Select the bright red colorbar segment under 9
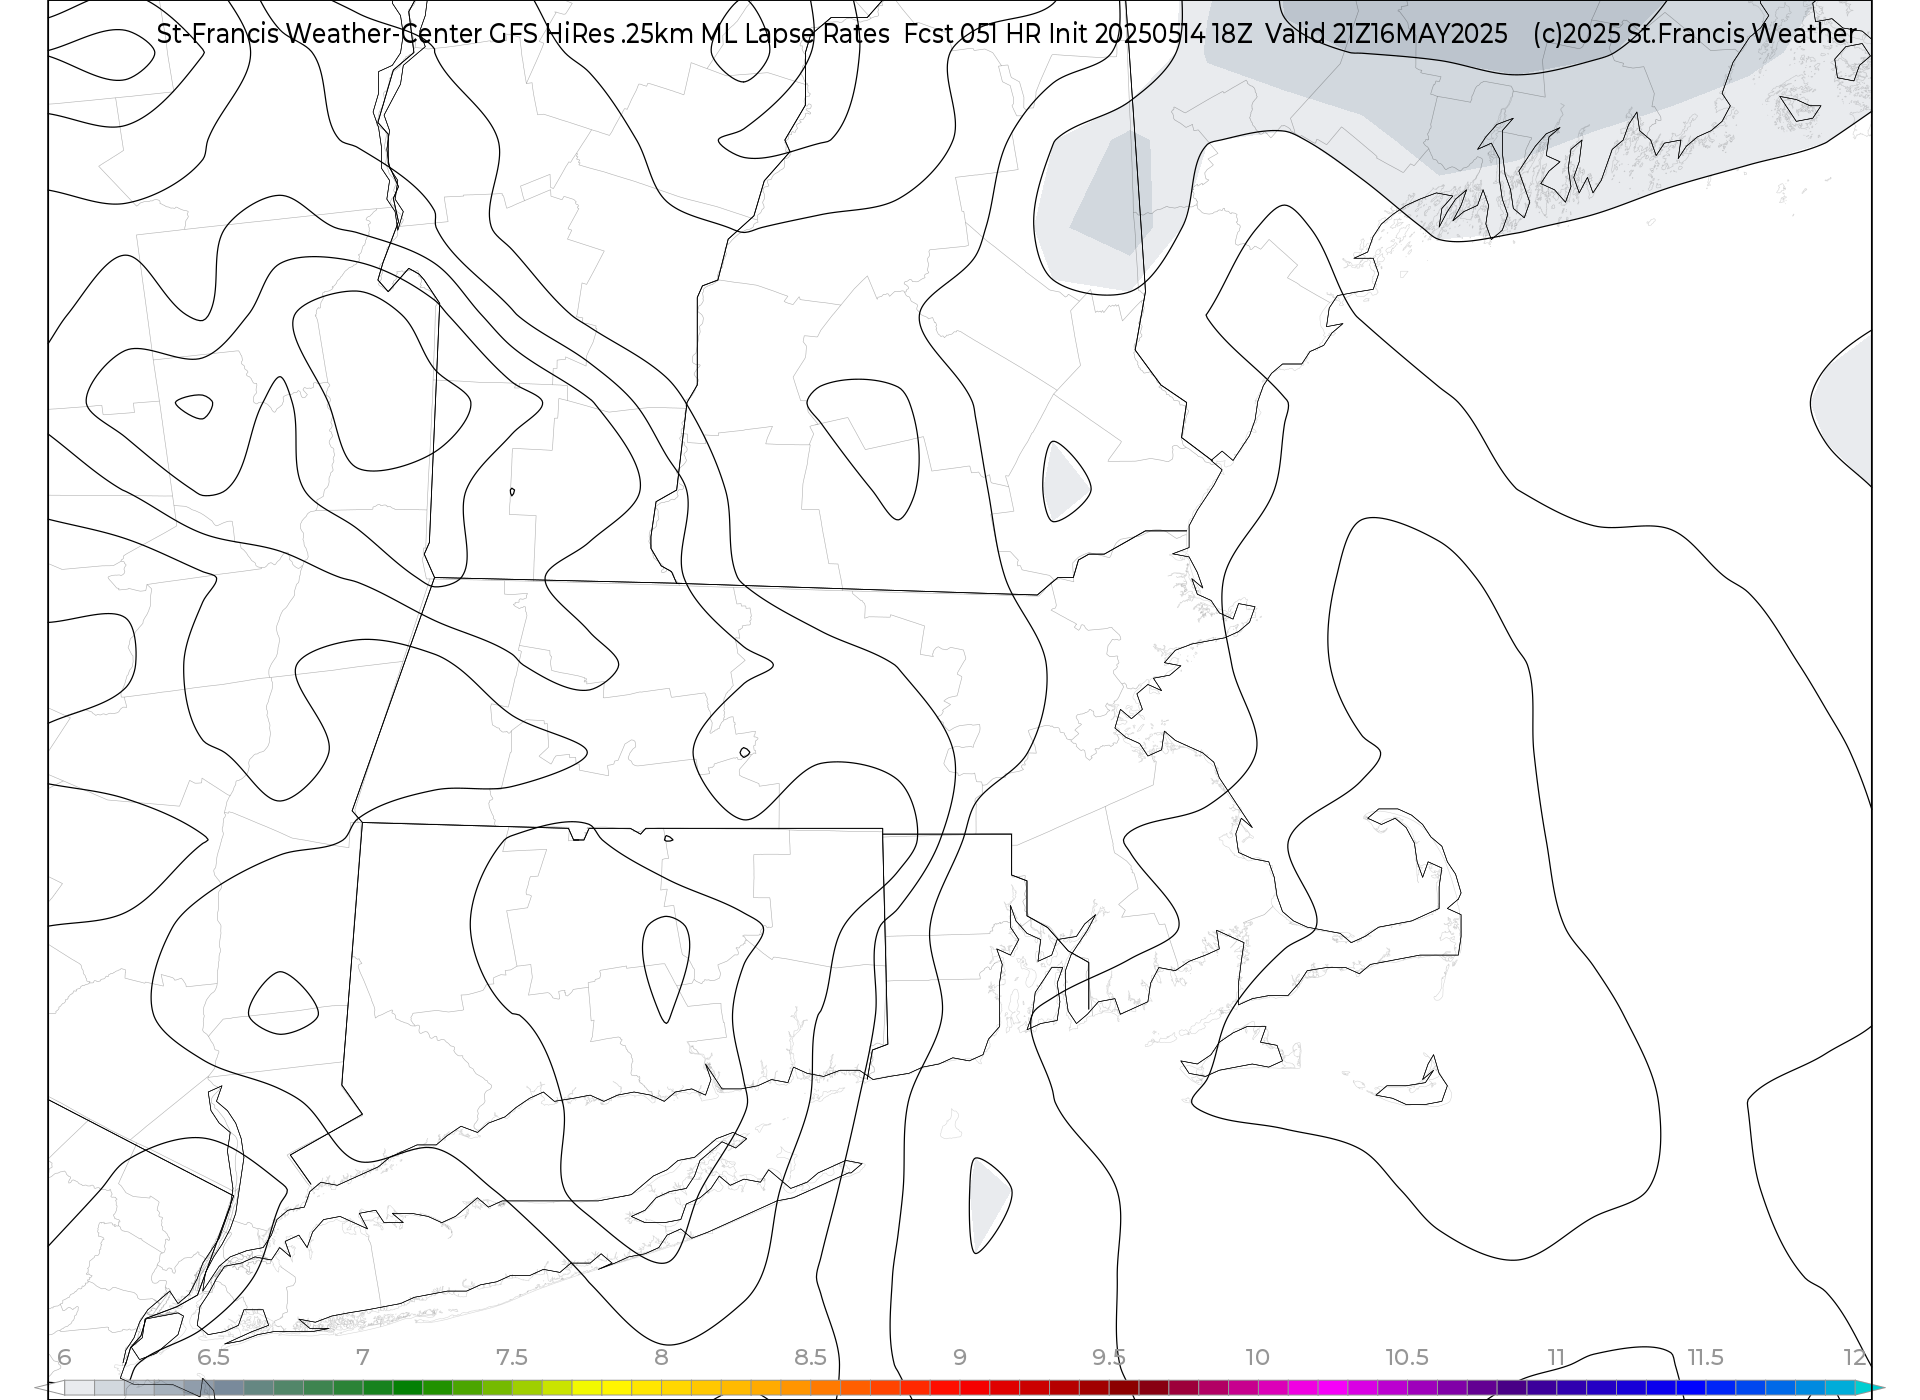Viewport: 1920px width, 1400px height. [x=975, y=1388]
